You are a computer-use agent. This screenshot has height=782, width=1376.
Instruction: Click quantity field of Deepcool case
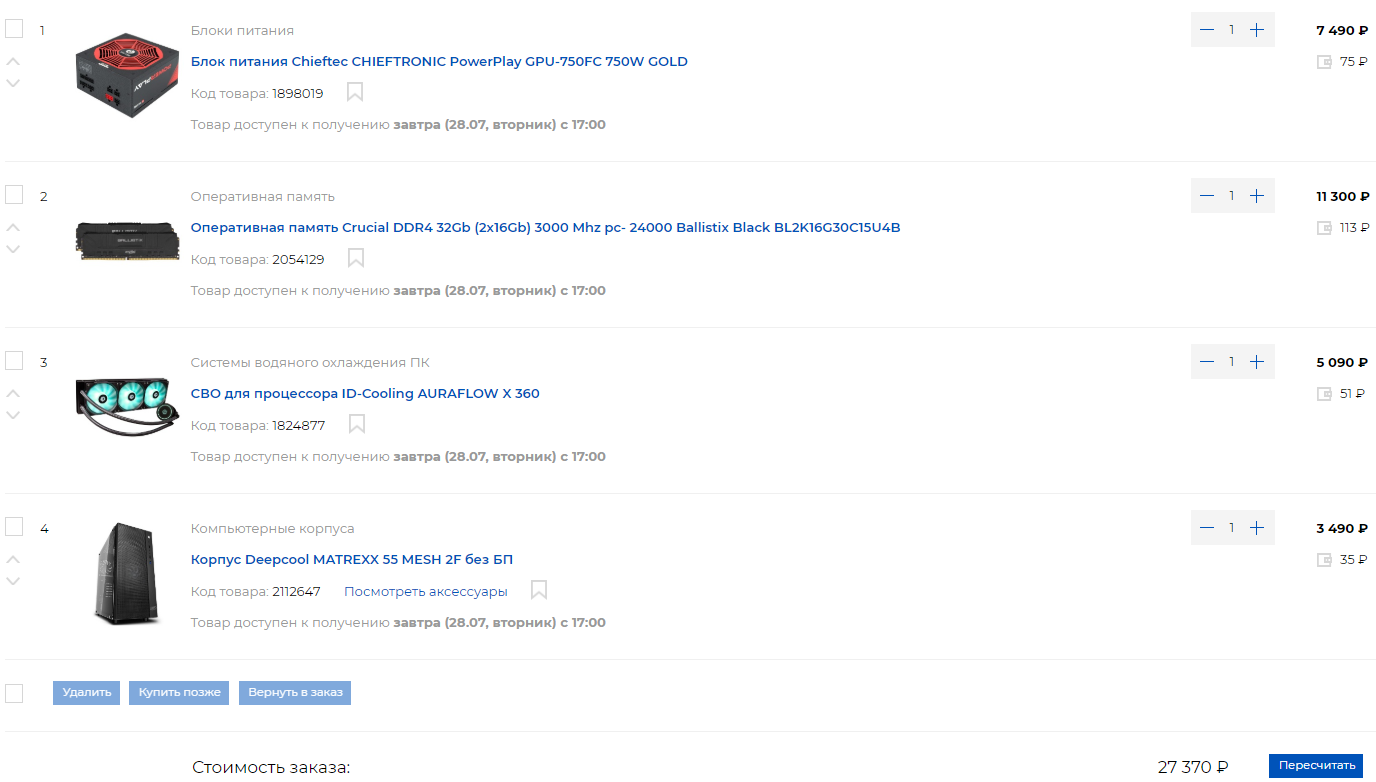click(x=1232, y=528)
